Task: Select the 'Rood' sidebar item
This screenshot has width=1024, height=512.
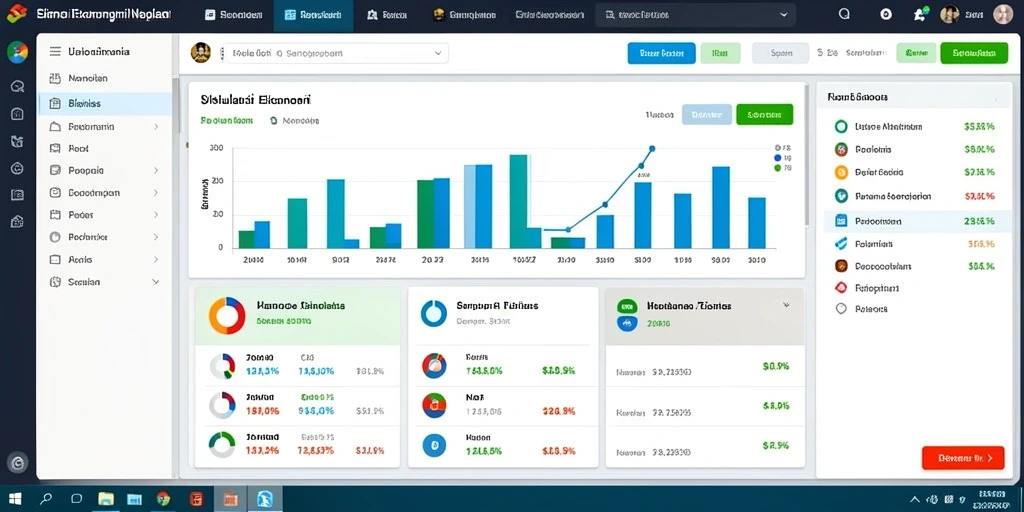Action: (104, 148)
